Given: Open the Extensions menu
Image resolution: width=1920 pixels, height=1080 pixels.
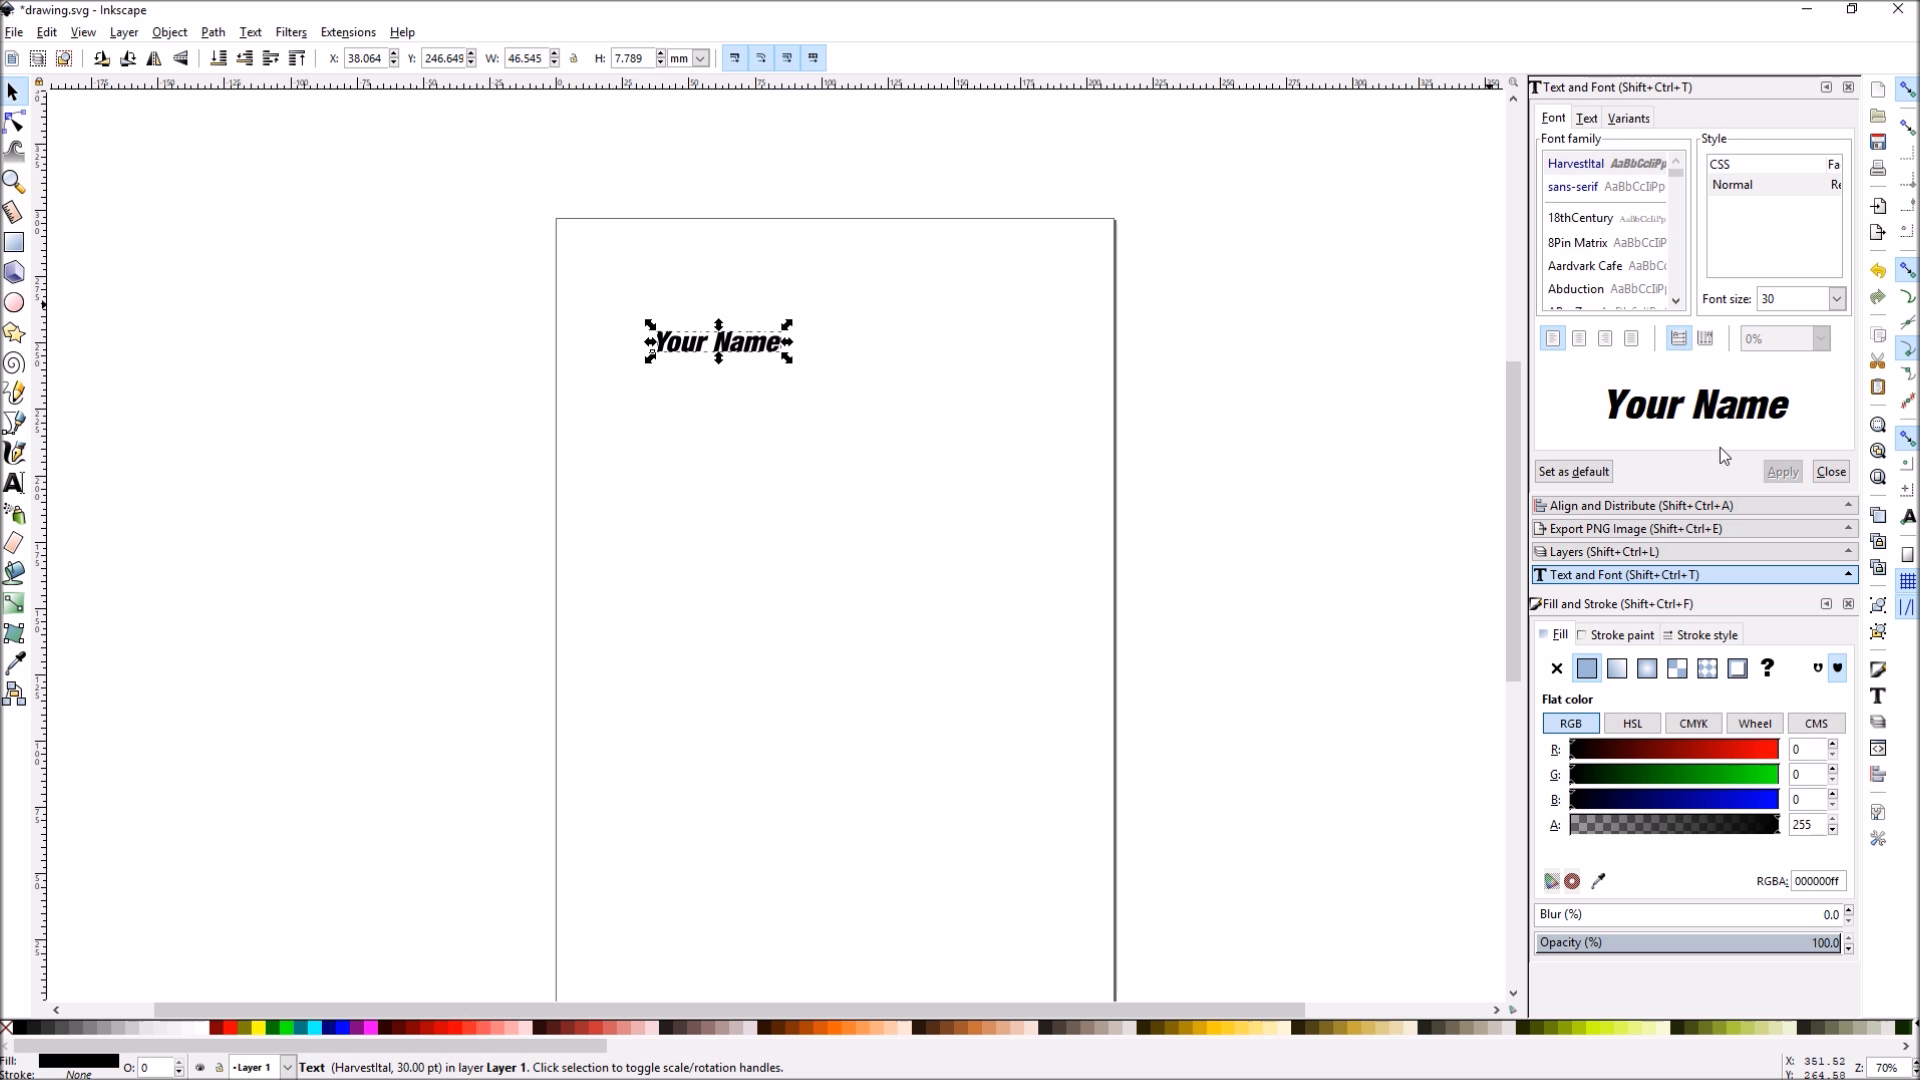Looking at the screenshot, I should tap(348, 32).
